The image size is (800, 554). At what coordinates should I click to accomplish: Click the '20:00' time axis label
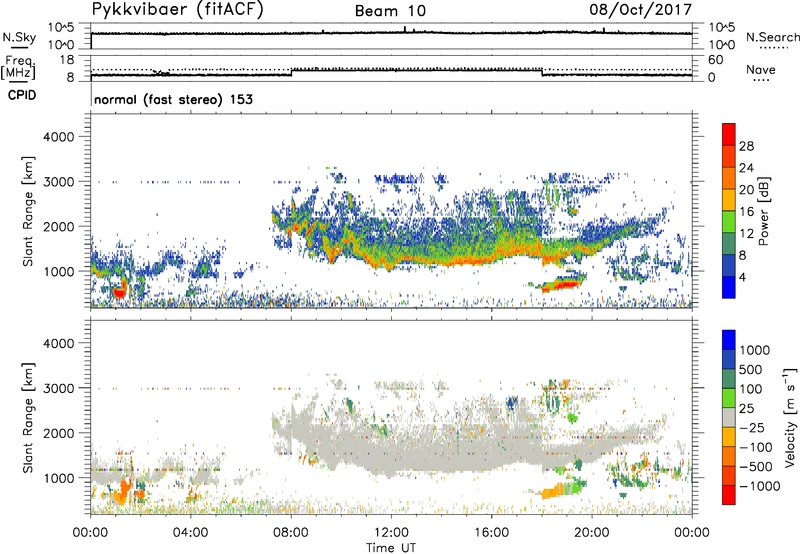pyautogui.click(x=591, y=532)
